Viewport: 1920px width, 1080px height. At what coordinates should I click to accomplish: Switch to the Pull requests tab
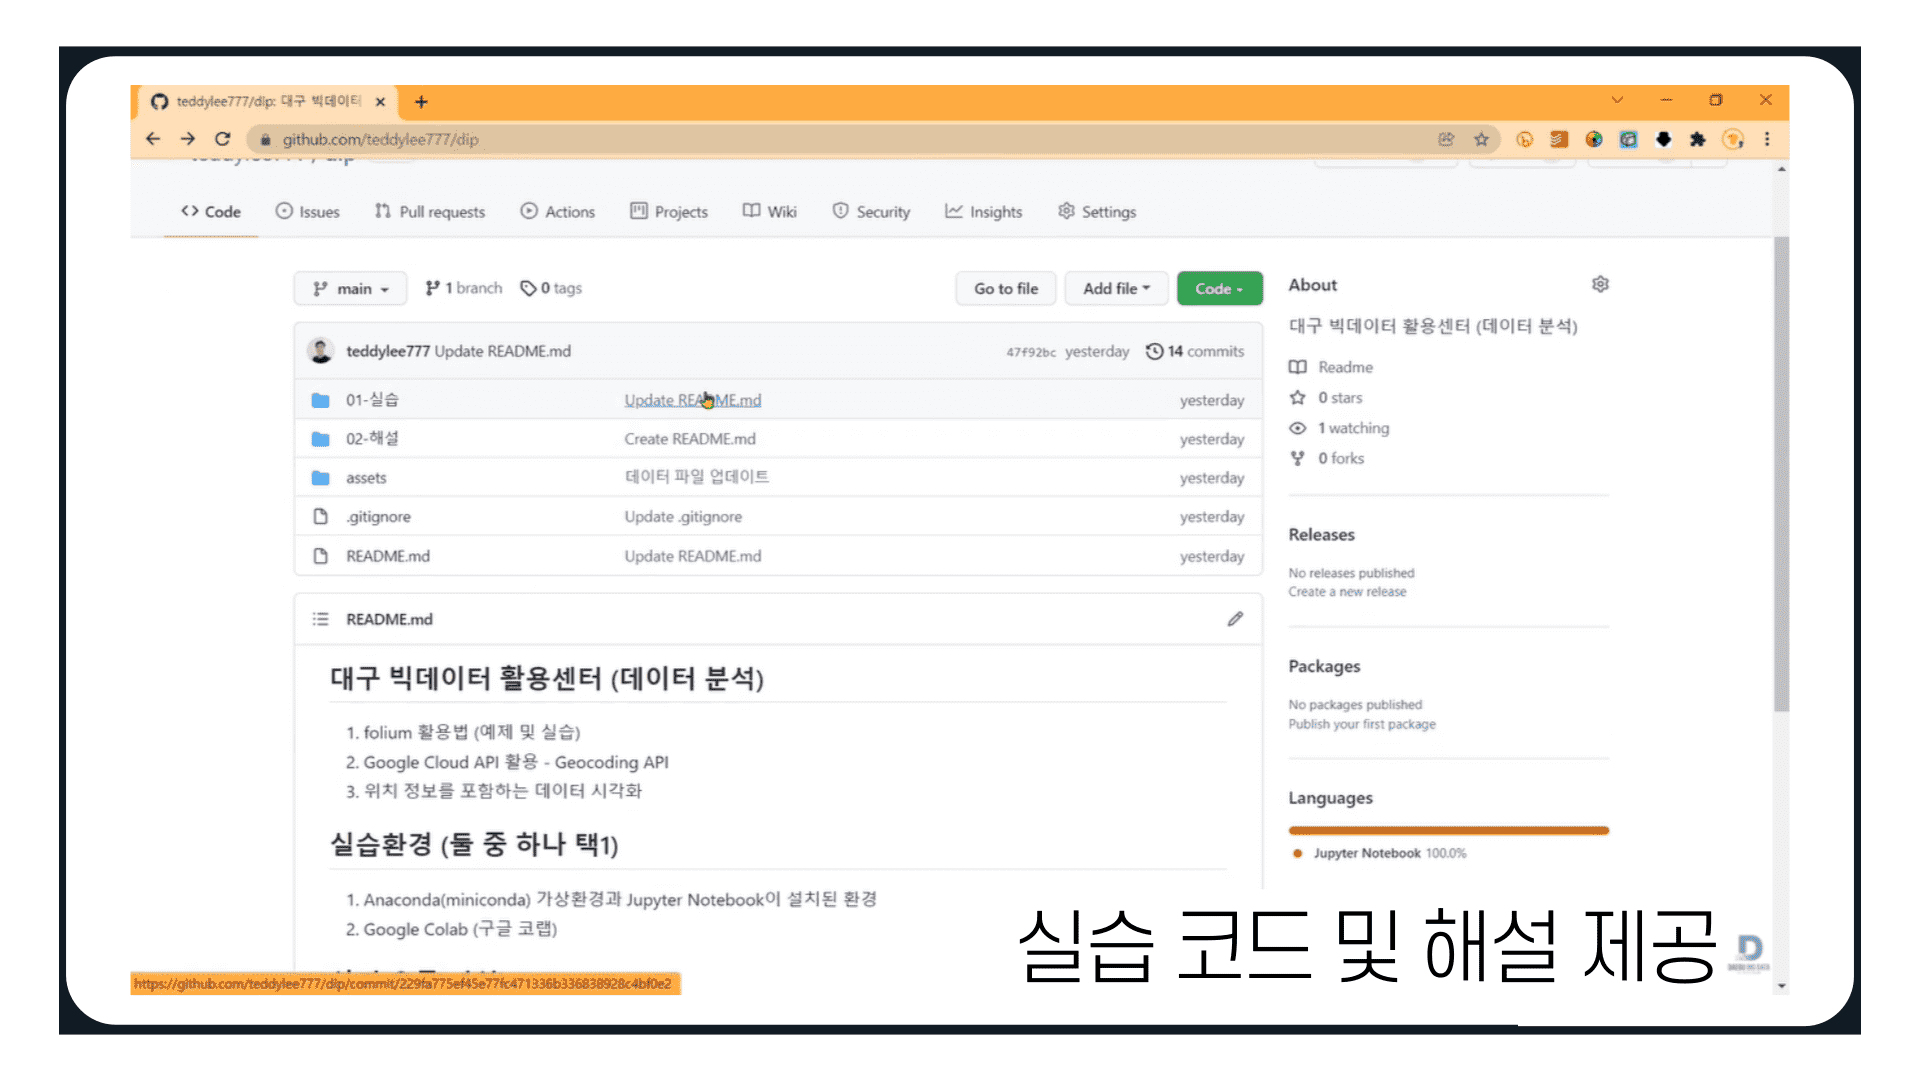tap(430, 212)
